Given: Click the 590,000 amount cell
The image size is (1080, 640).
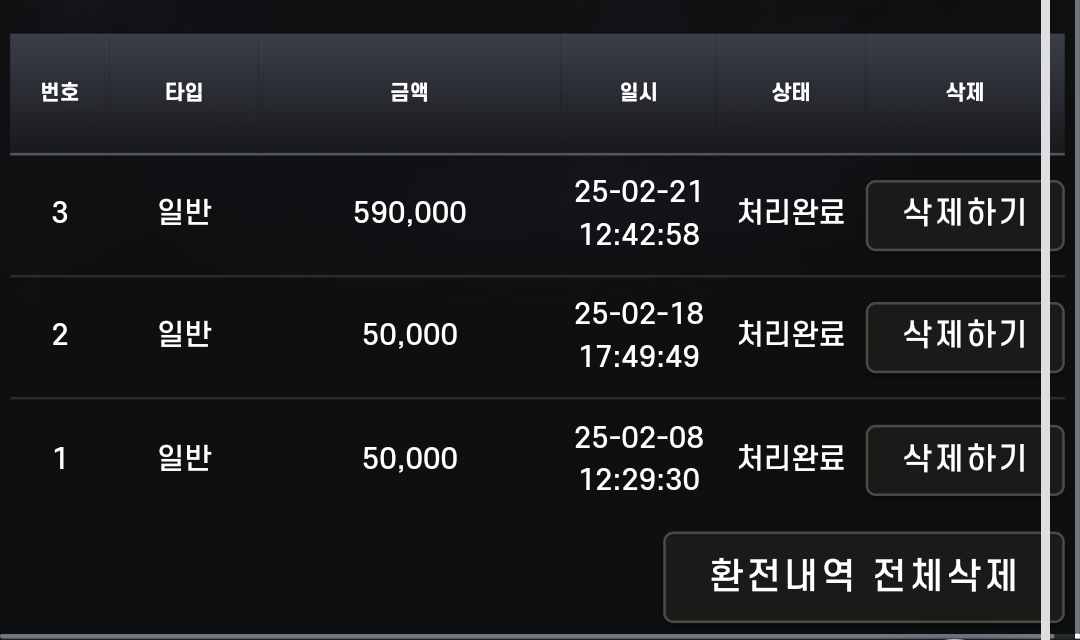Looking at the screenshot, I should 409,213.
